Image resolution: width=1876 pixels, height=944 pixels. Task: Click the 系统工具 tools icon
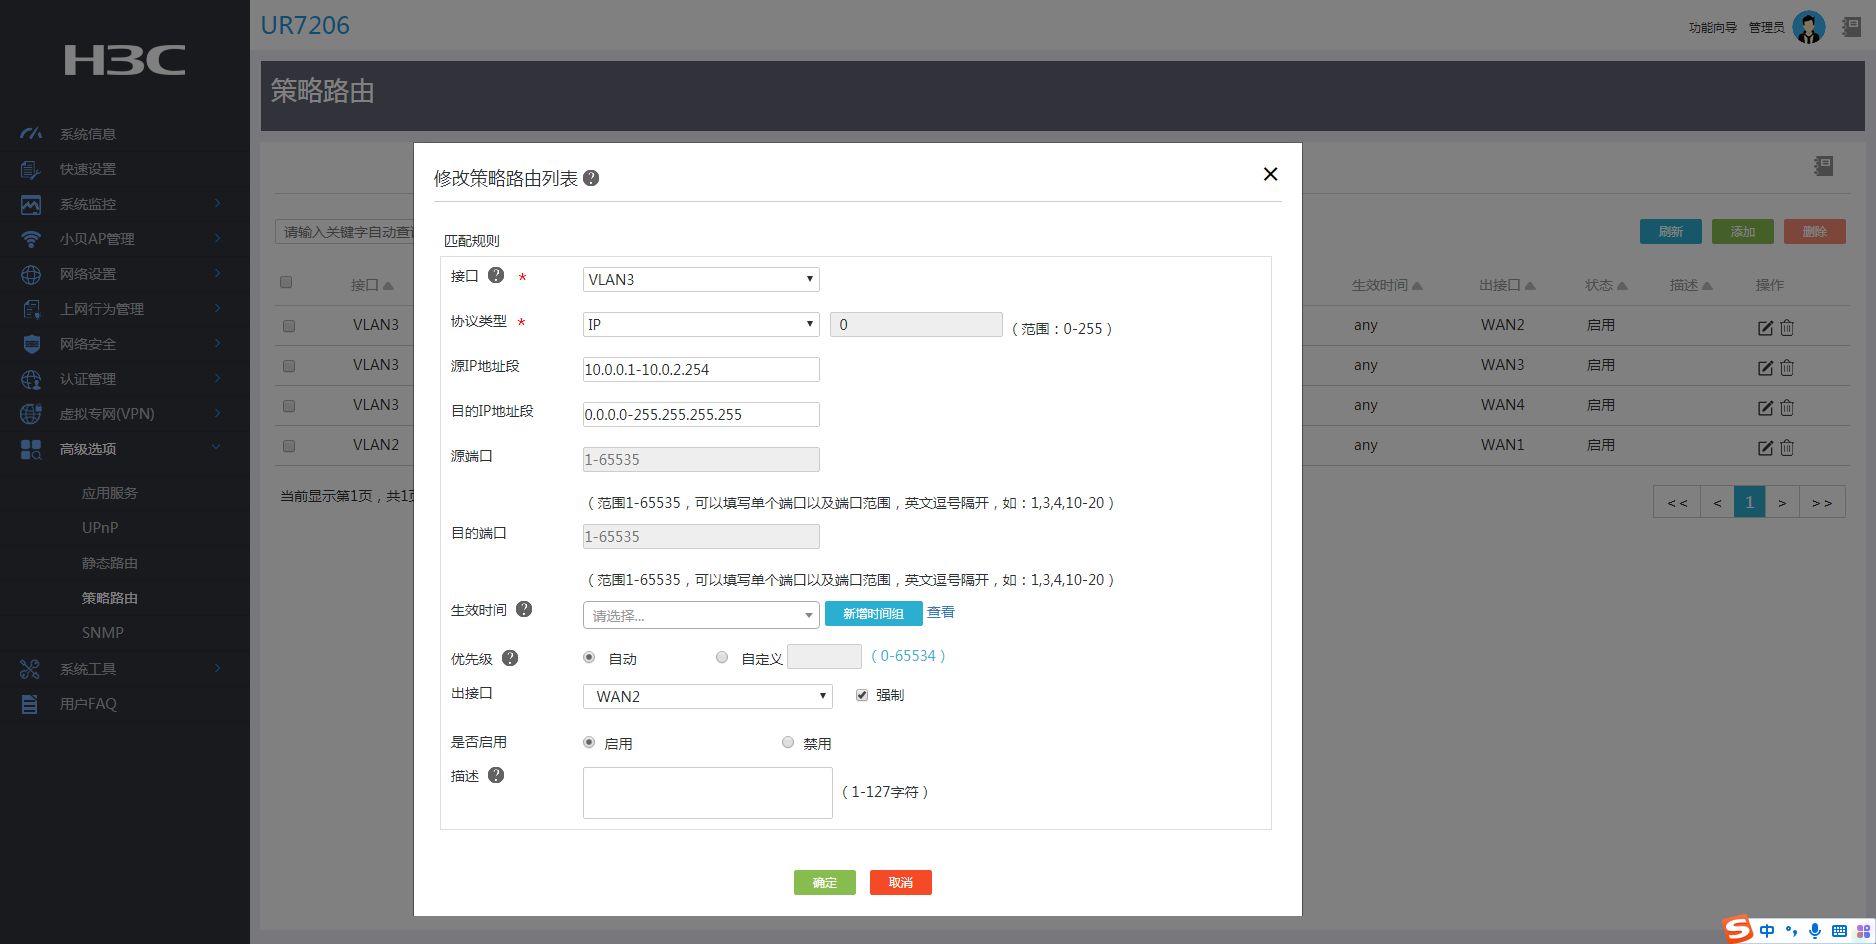pyautogui.click(x=30, y=669)
